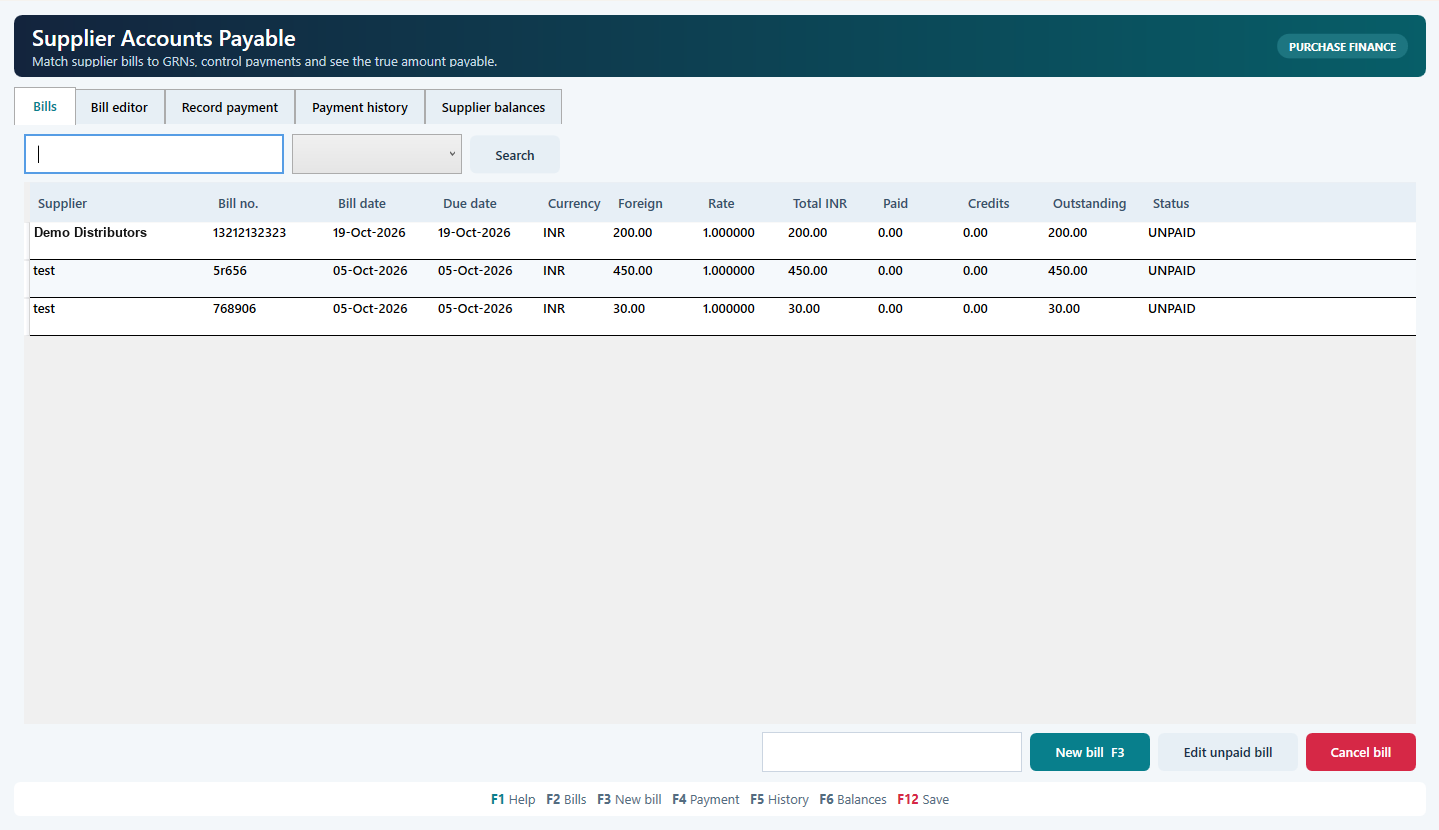
Task: Click the Due date column header
Action: (470, 203)
